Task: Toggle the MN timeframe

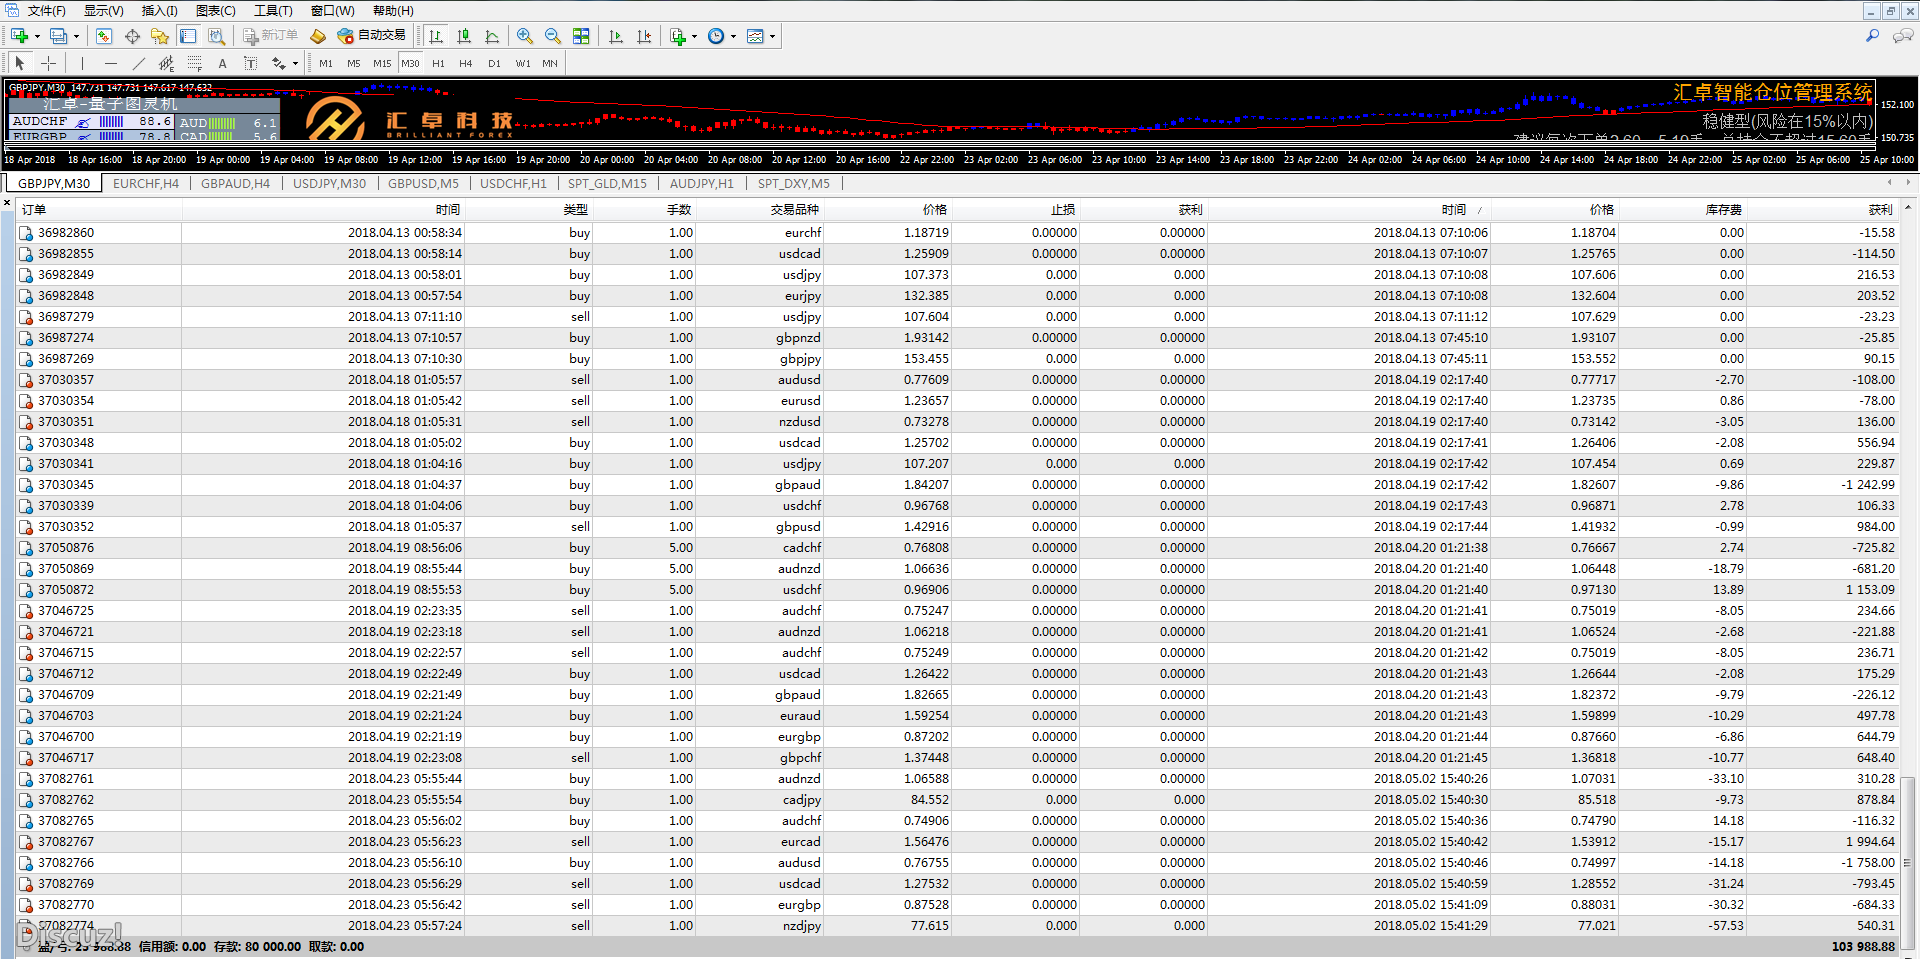Action: click(550, 63)
